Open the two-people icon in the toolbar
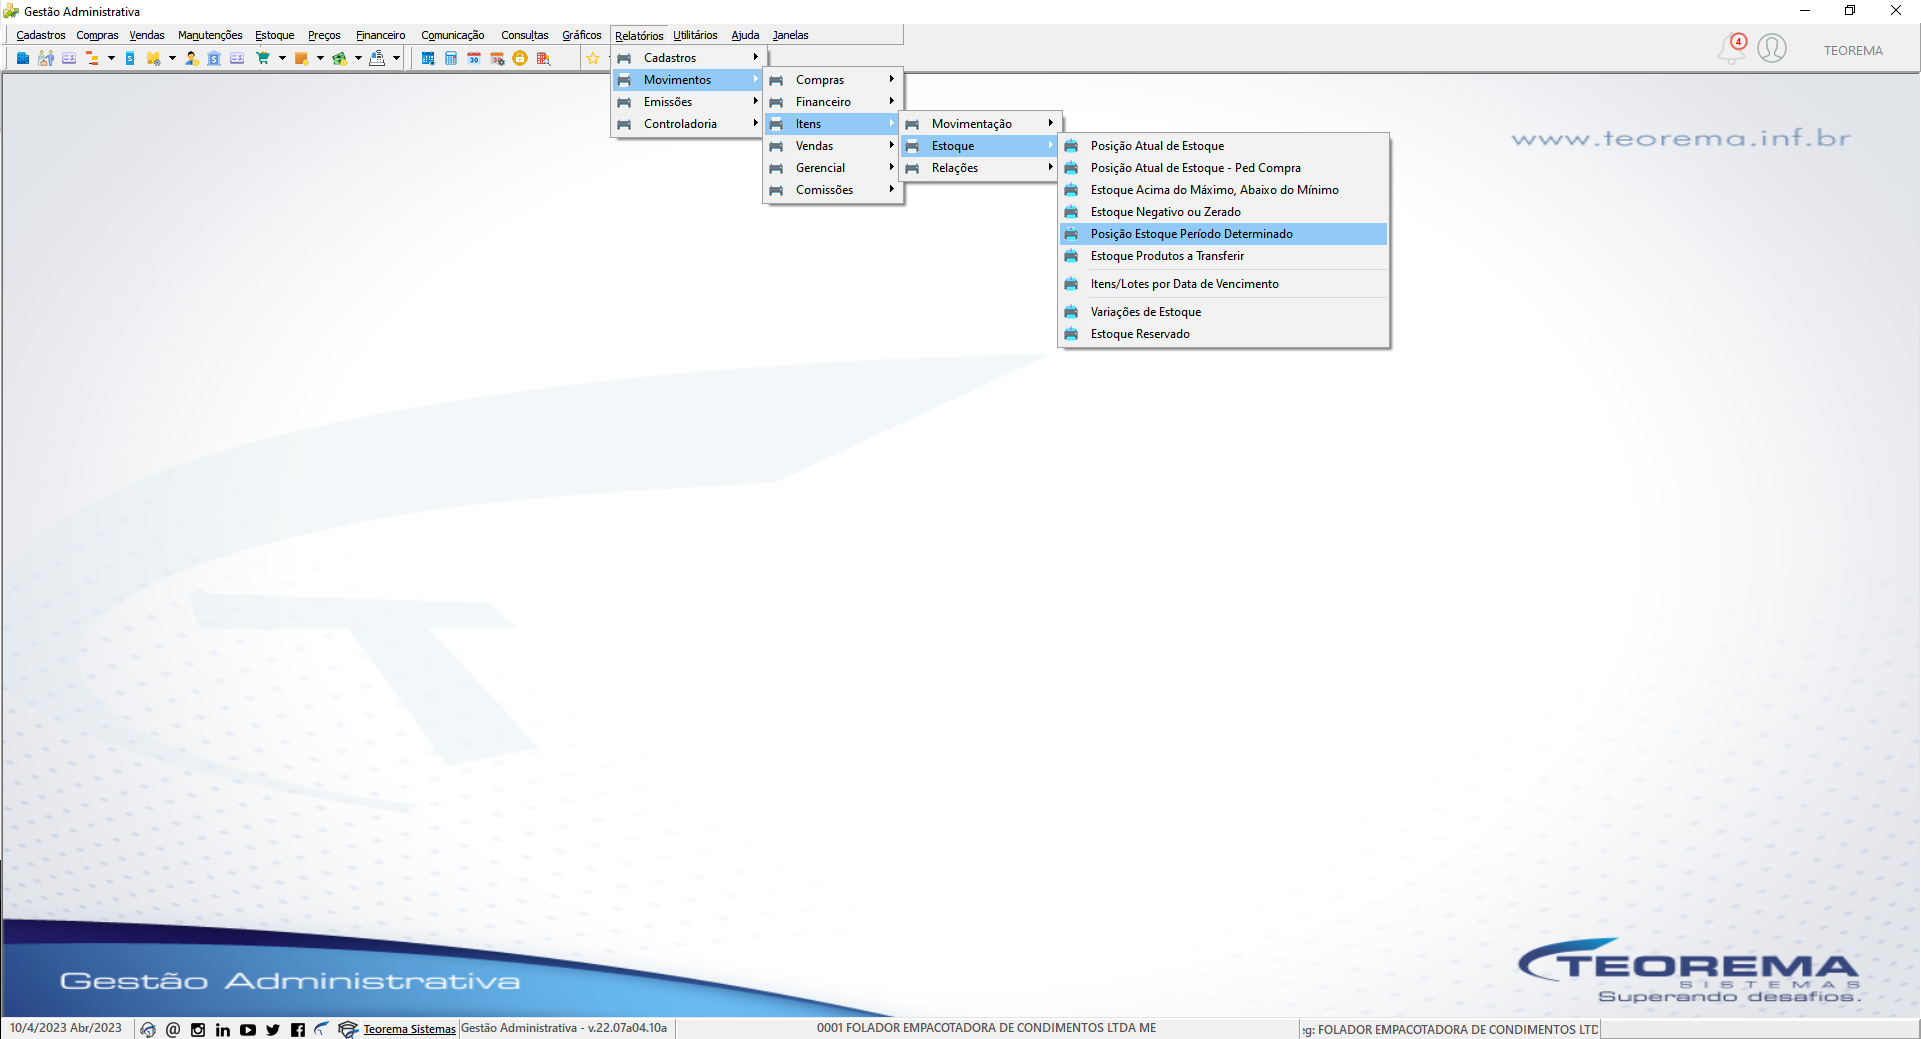1921x1039 pixels. point(46,58)
